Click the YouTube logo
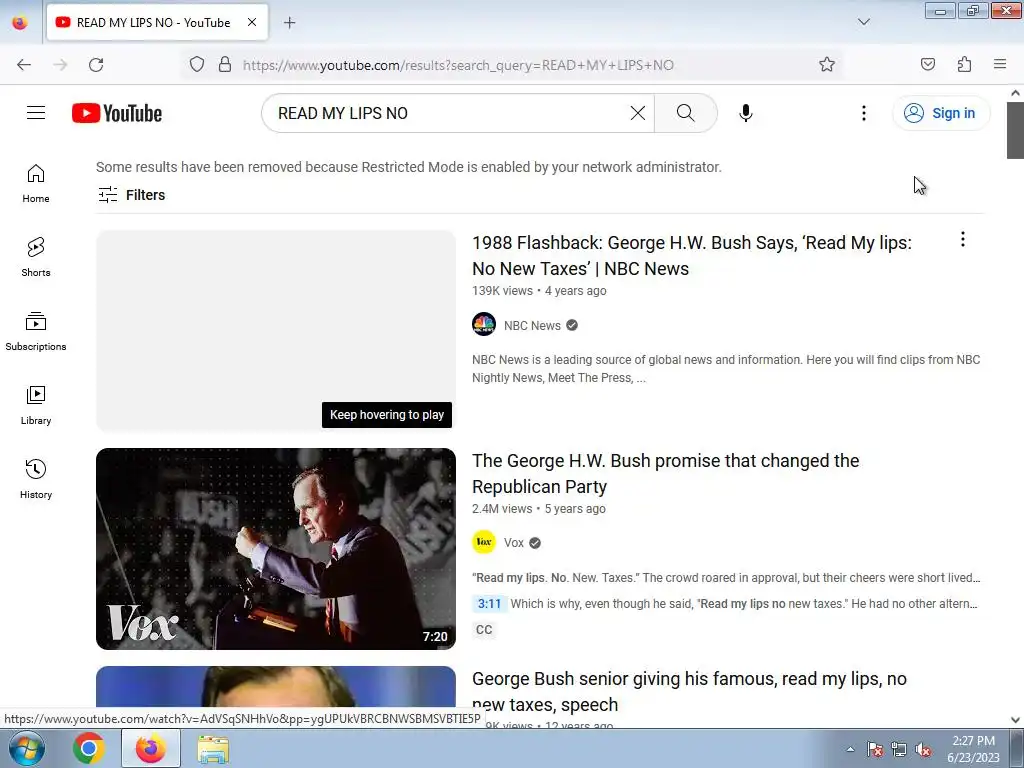 click(x=117, y=113)
